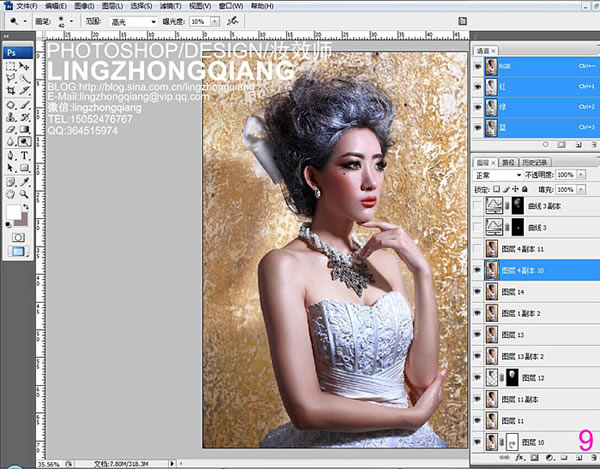
Task: Lock all with padlock icon
Action: [x=525, y=189]
